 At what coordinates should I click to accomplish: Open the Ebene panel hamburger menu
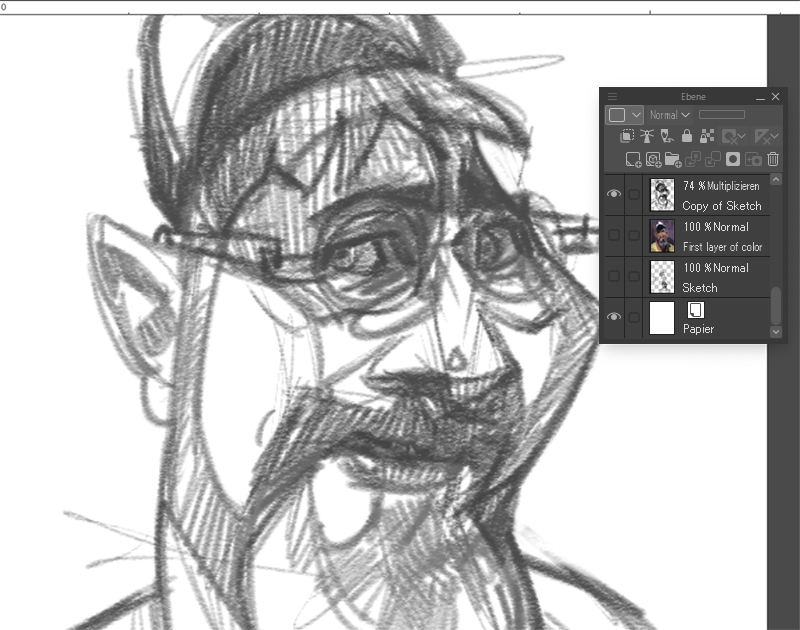point(612,97)
